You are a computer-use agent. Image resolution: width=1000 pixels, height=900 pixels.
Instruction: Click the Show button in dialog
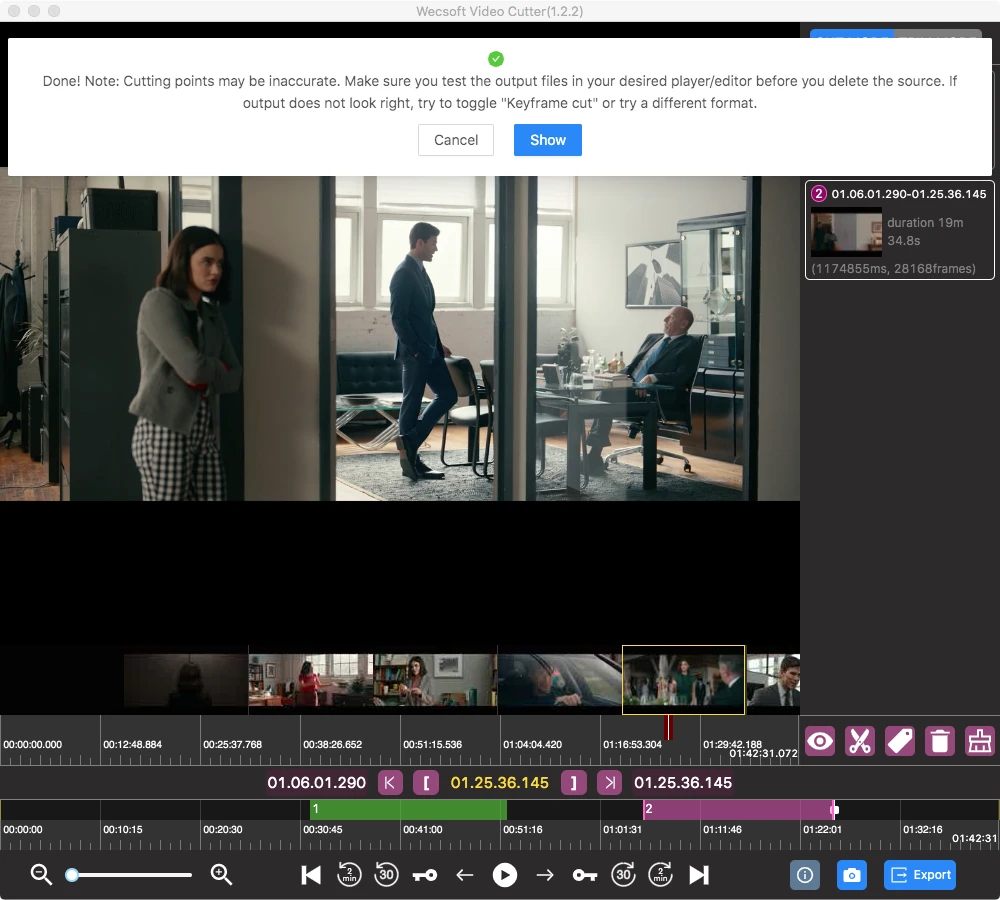click(x=547, y=140)
